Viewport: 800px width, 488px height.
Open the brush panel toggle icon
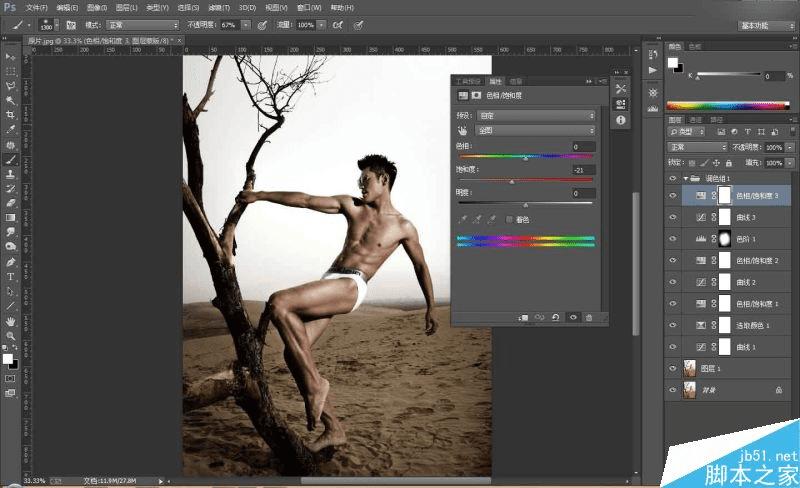coord(71,25)
